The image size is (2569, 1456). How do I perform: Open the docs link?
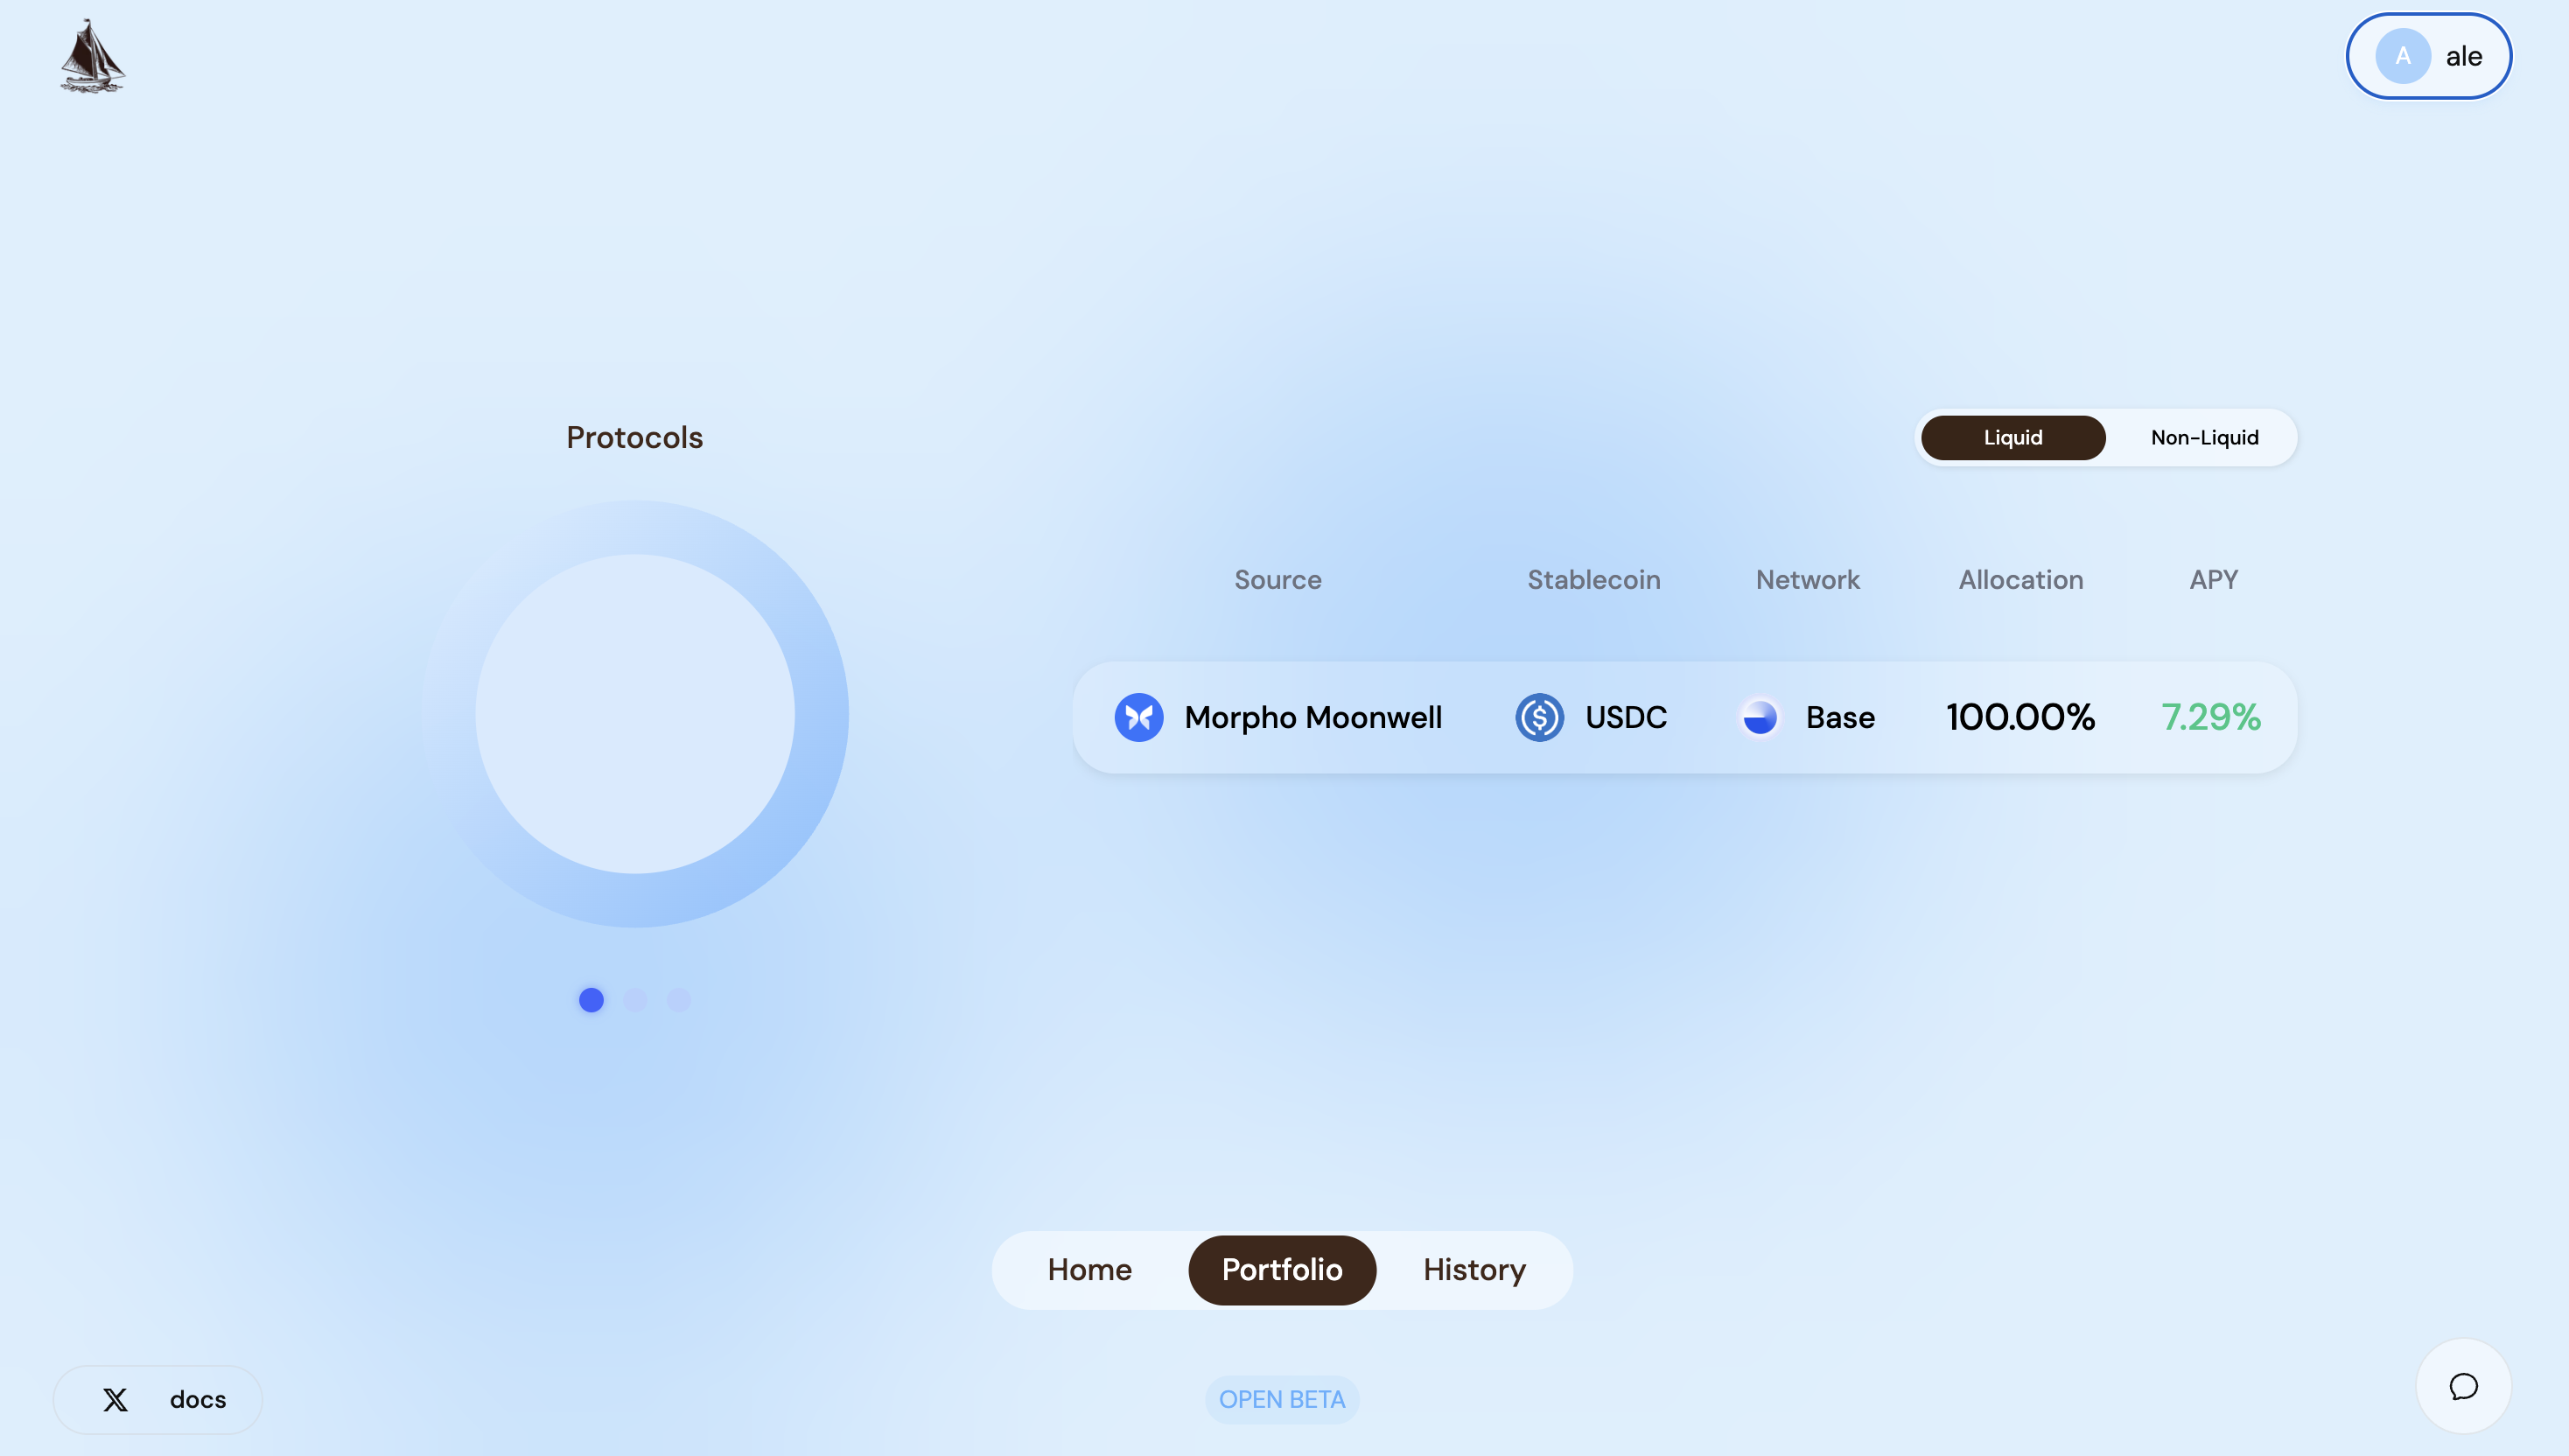click(198, 1399)
